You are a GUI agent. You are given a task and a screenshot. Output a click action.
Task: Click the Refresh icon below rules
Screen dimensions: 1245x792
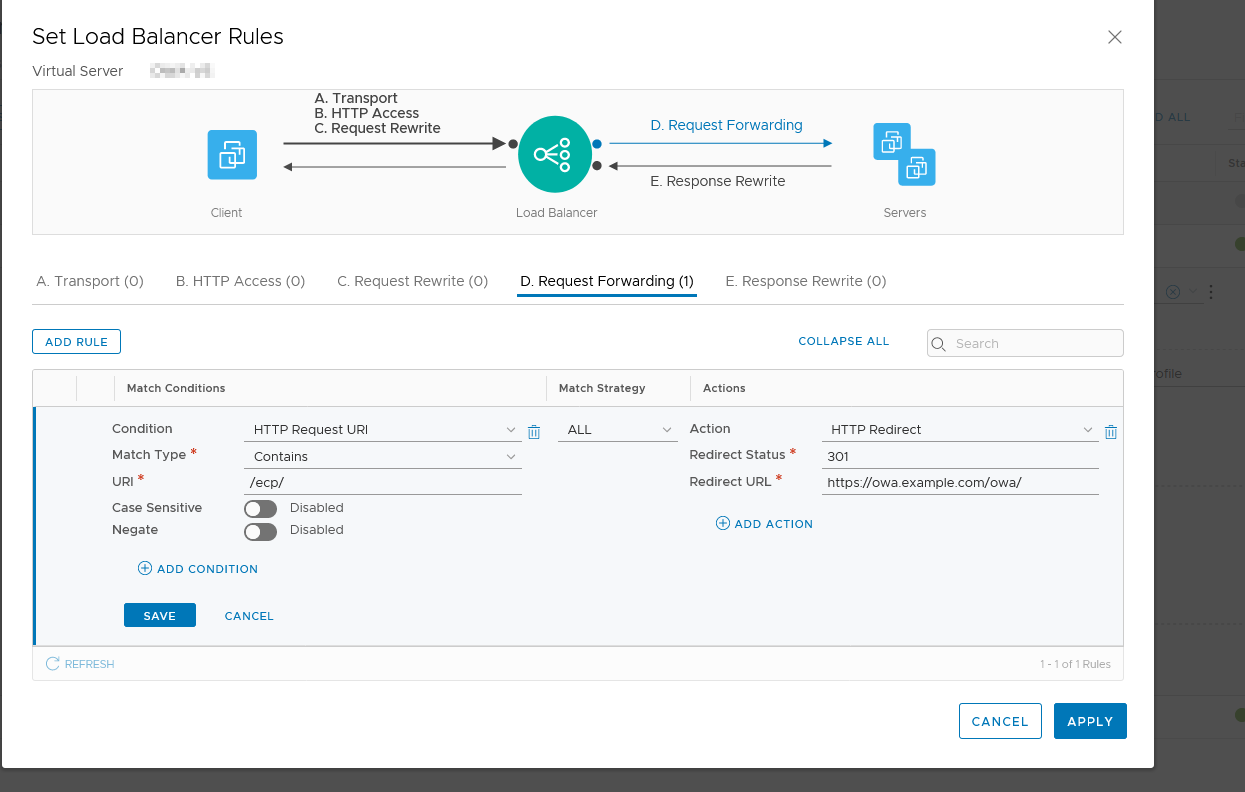click(53, 664)
